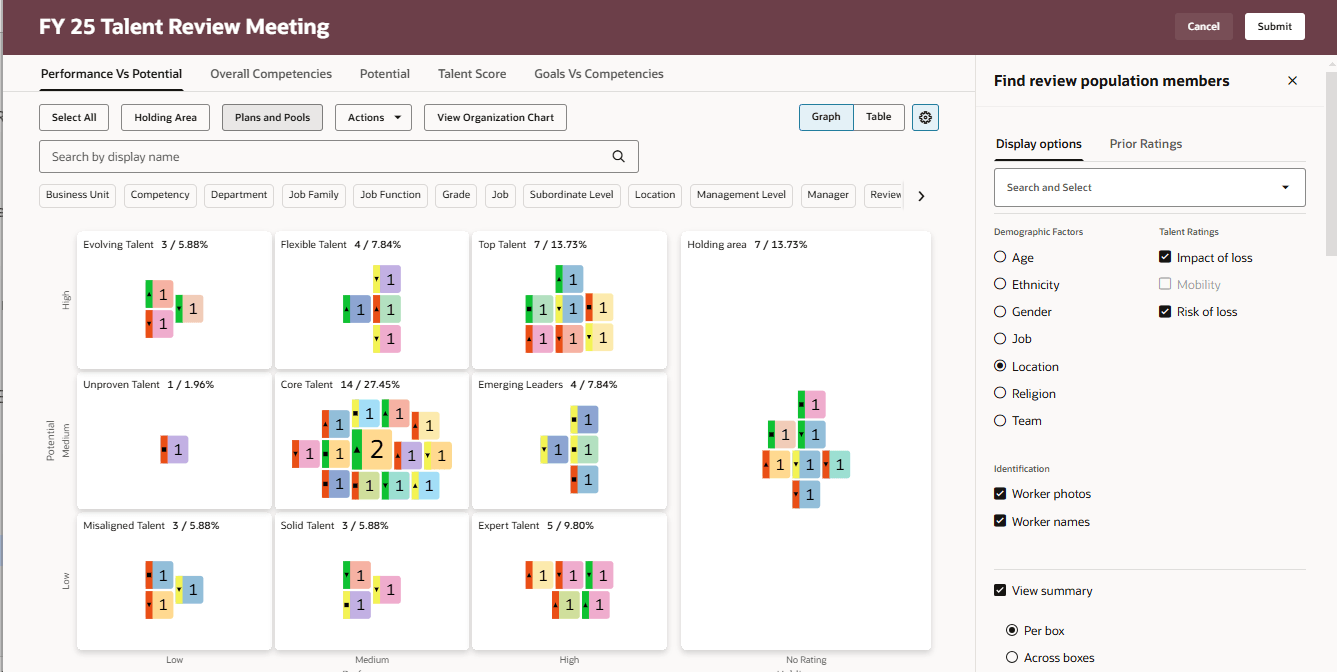1337x672 pixels.
Task: Switch to Table view
Action: point(878,117)
